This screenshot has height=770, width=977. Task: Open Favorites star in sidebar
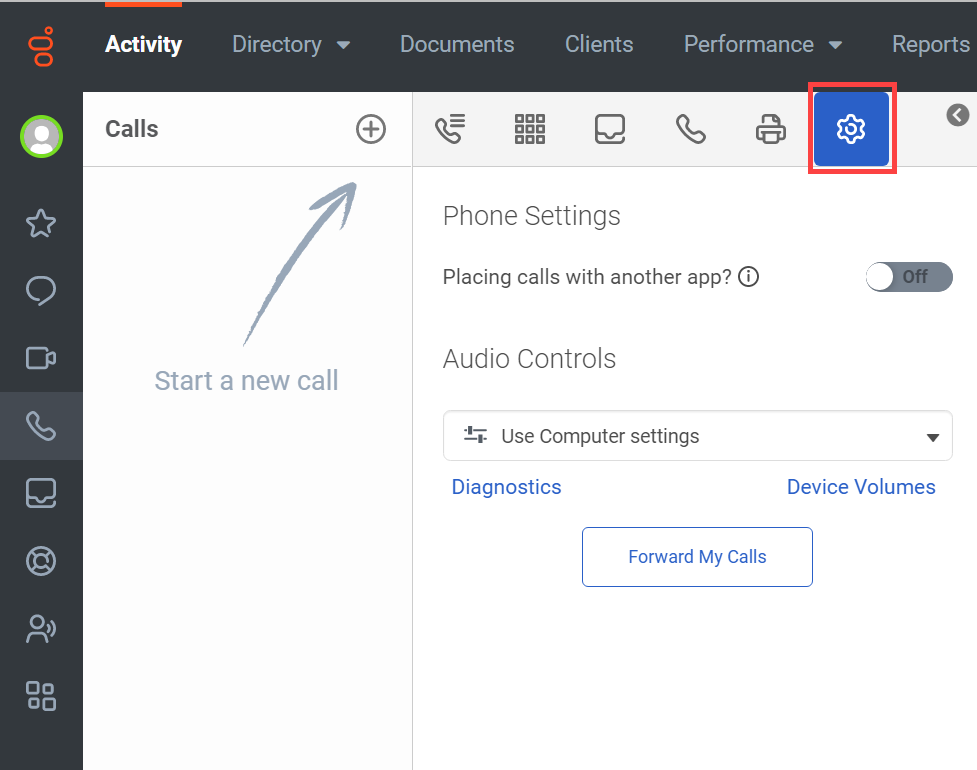click(x=41, y=223)
